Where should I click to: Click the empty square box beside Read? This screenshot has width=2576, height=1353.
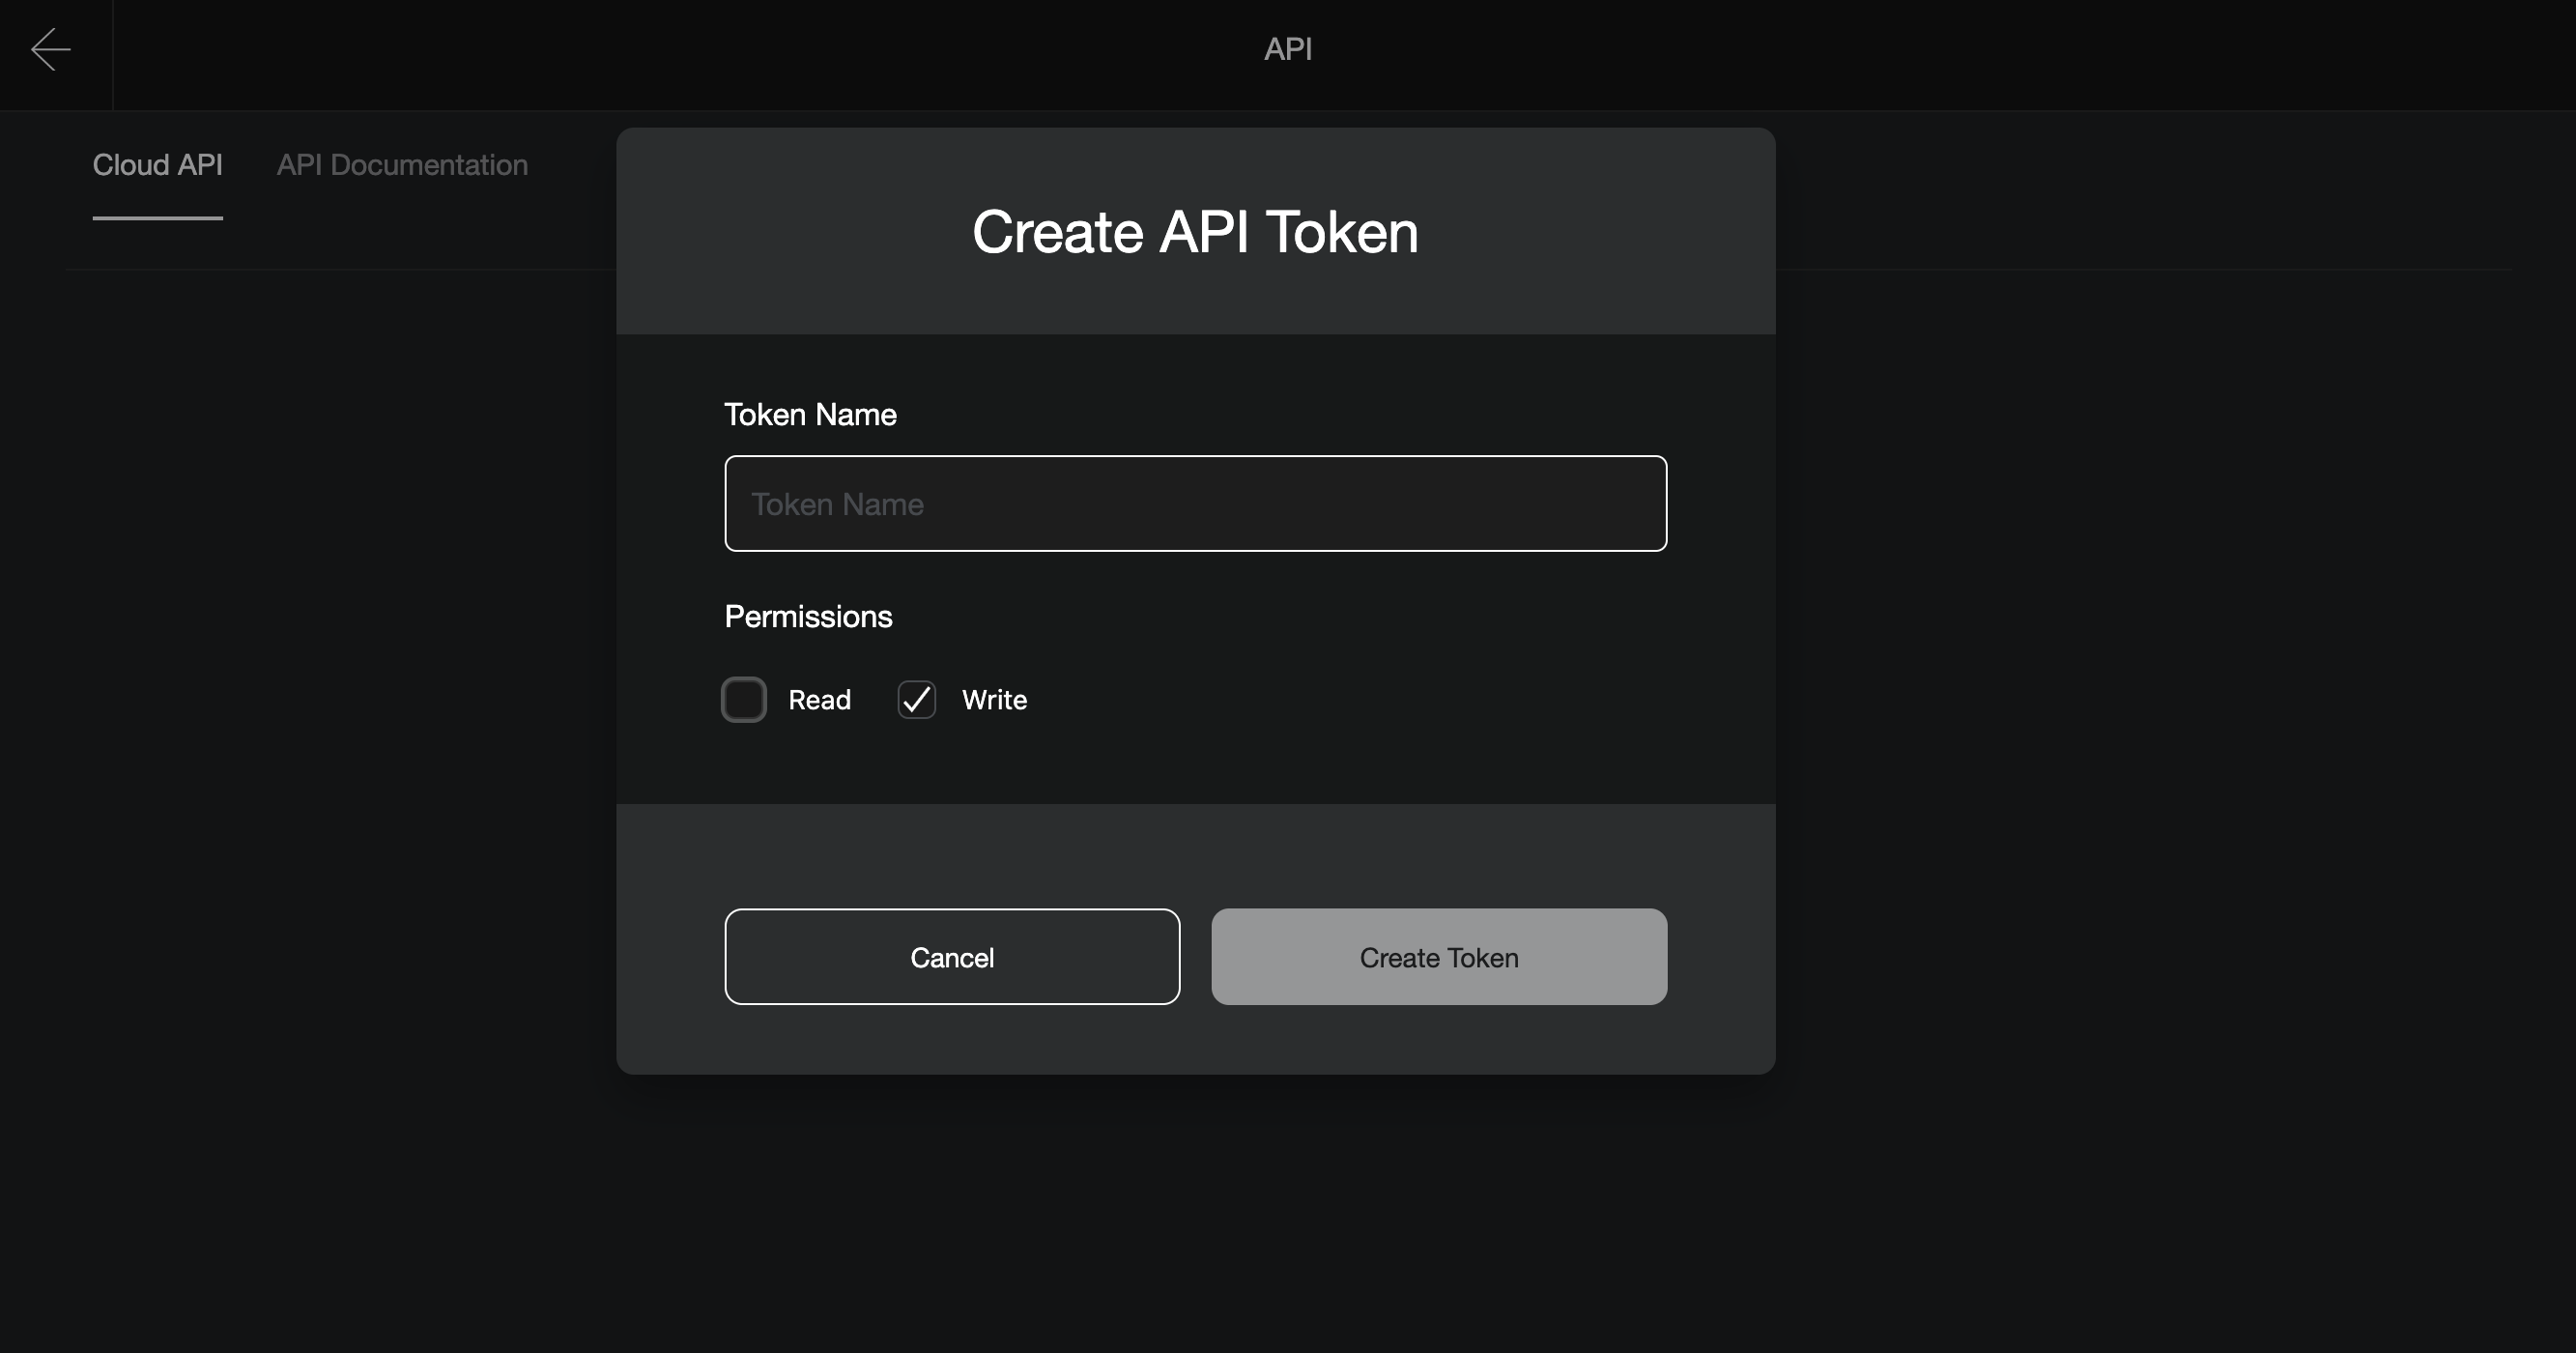(744, 699)
